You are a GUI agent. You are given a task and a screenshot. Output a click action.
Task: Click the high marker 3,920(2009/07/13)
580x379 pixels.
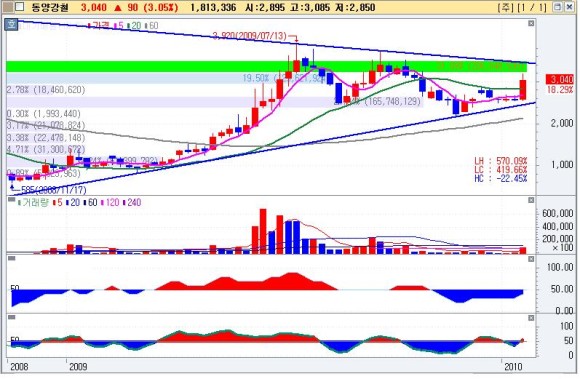point(250,36)
